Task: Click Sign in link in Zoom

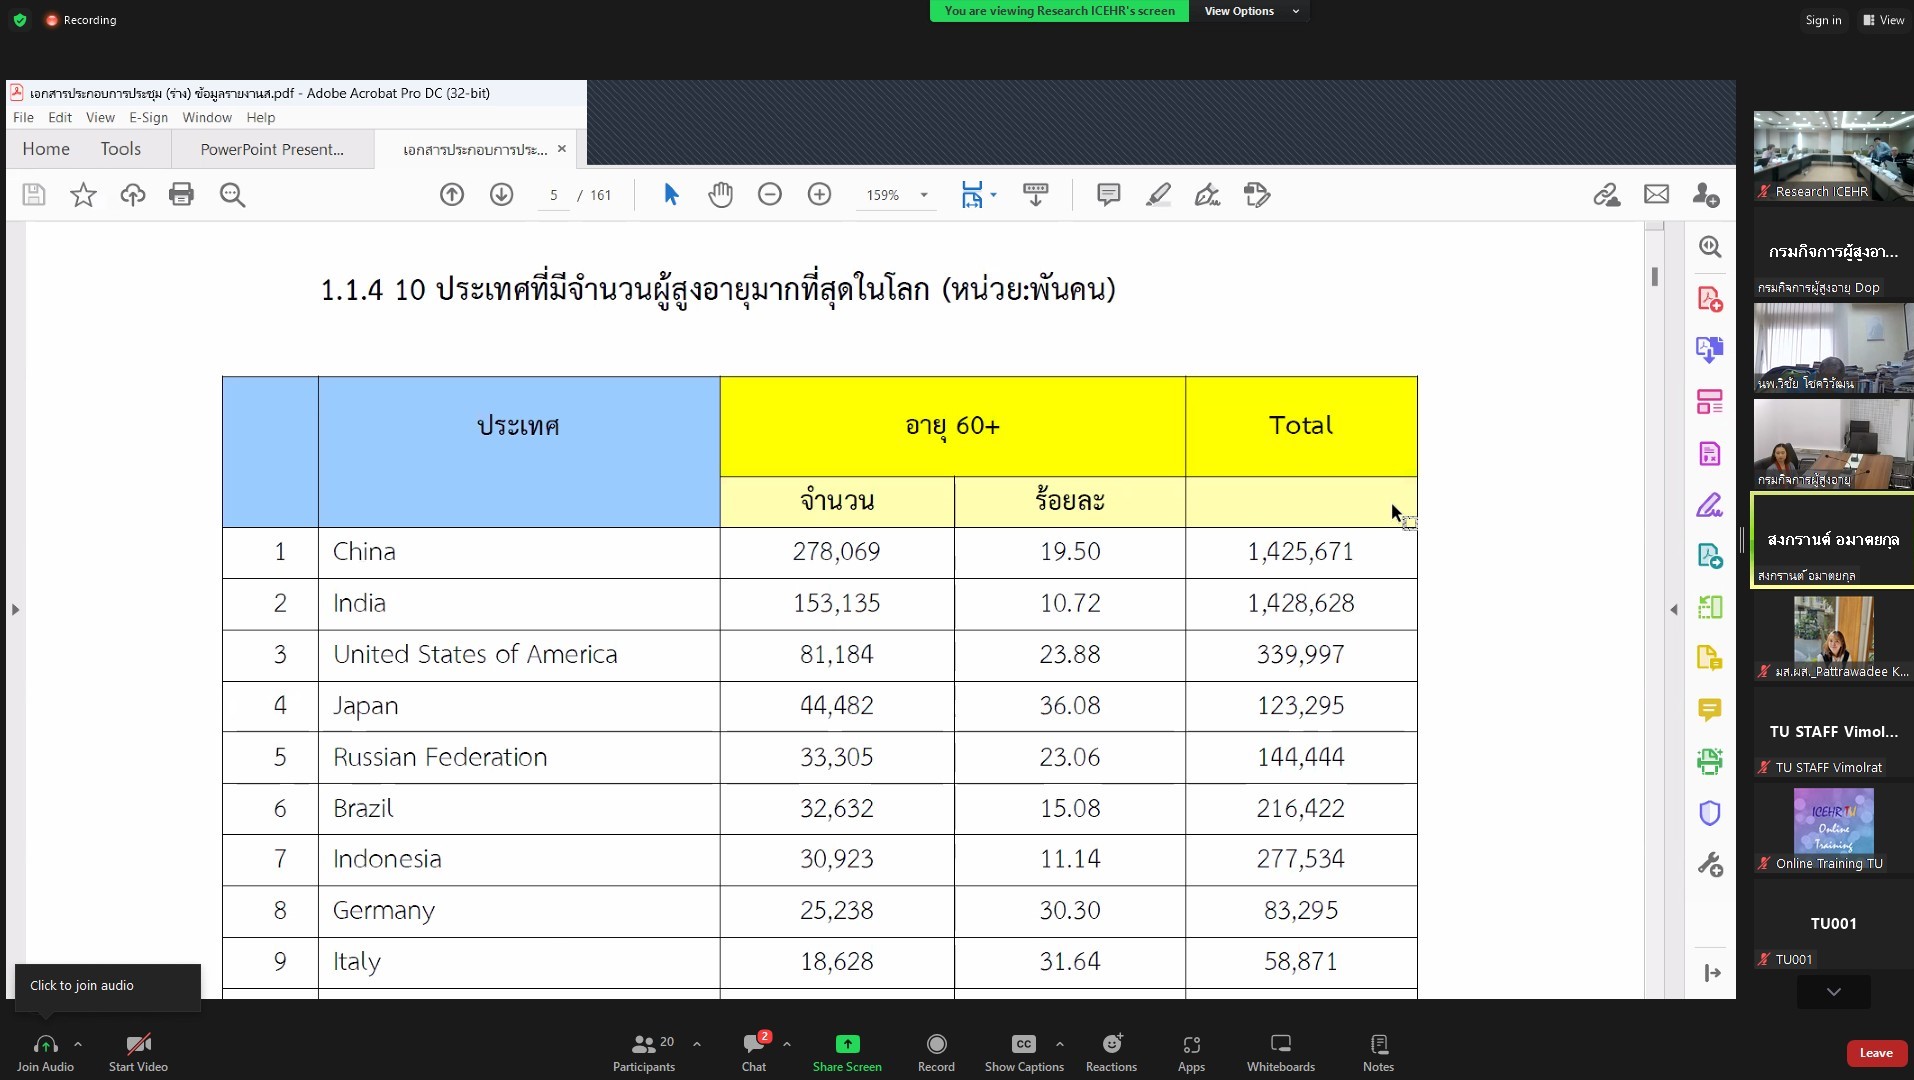Action: (x=1822, y=20)
